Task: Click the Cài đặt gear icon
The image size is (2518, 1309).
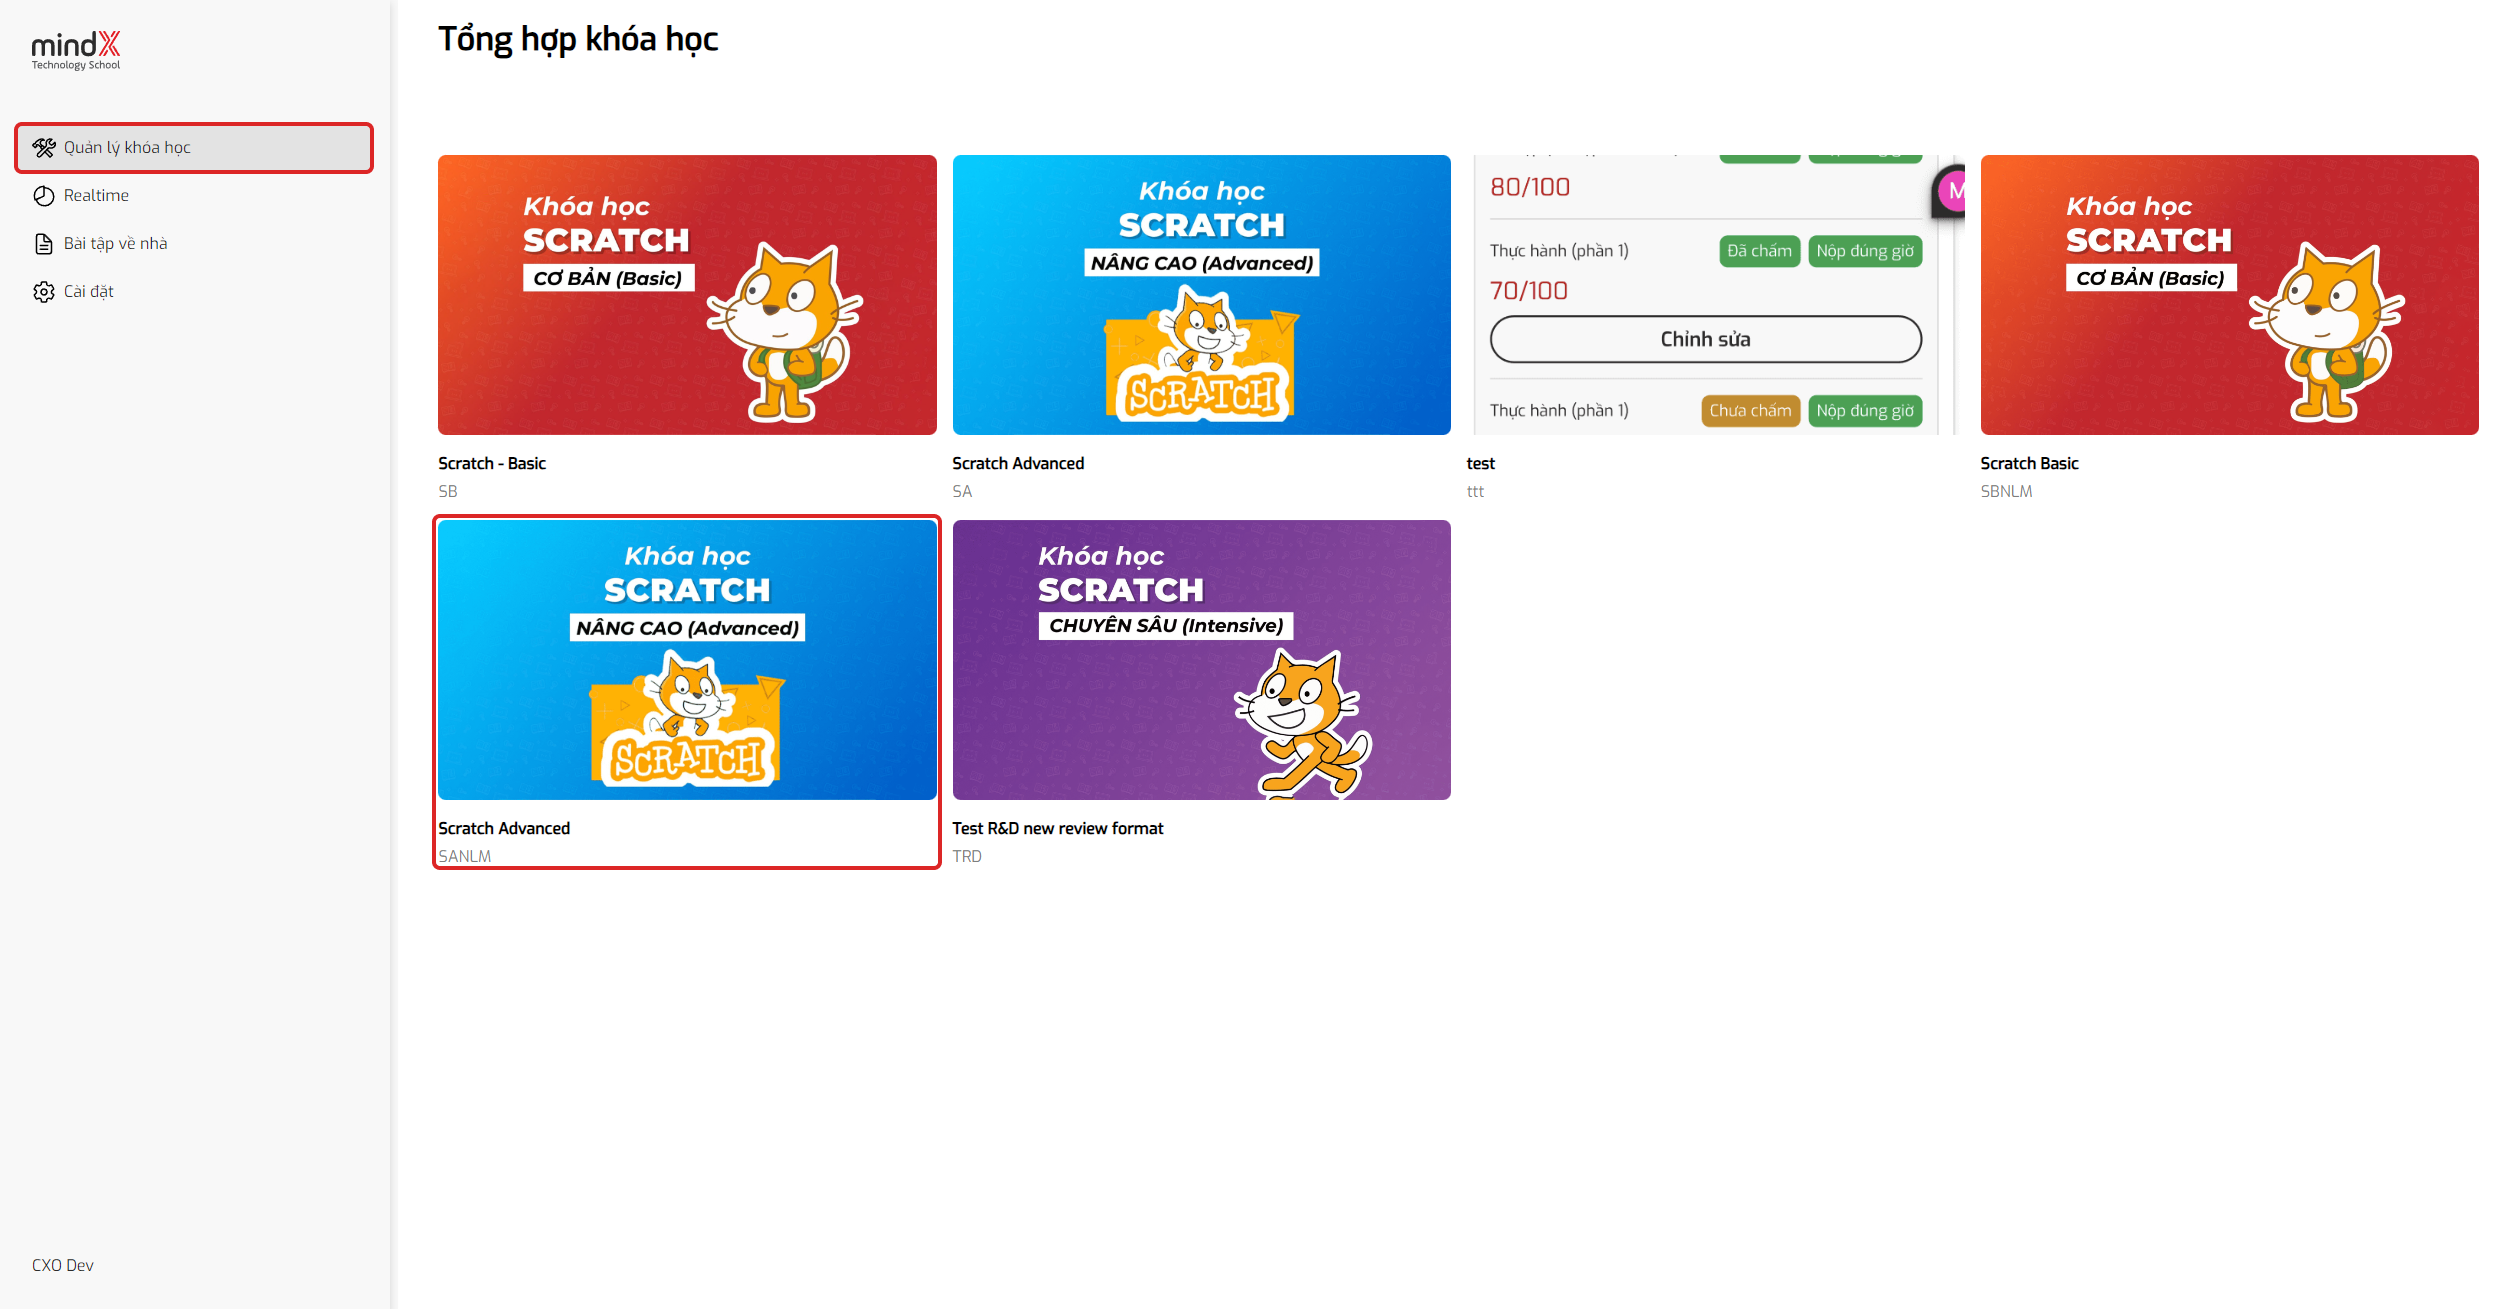Action: (x=43, y=292)
